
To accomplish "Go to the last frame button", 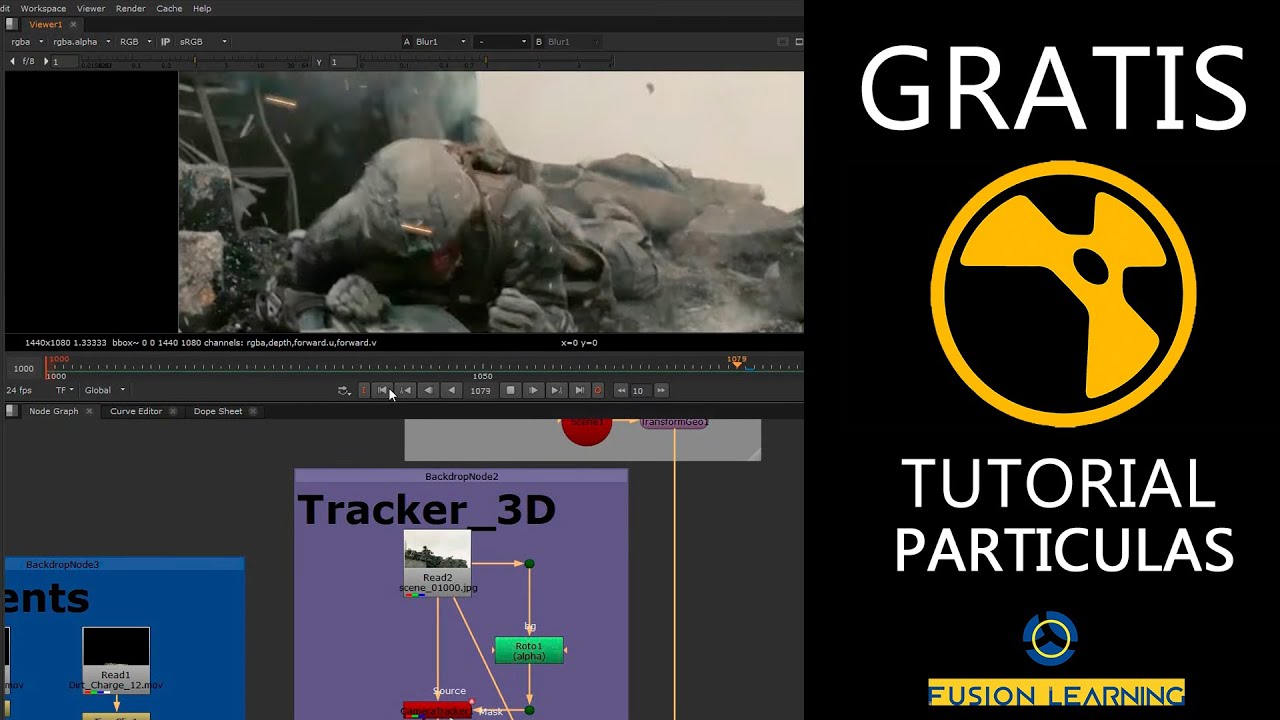I will [x=579, y=390].
